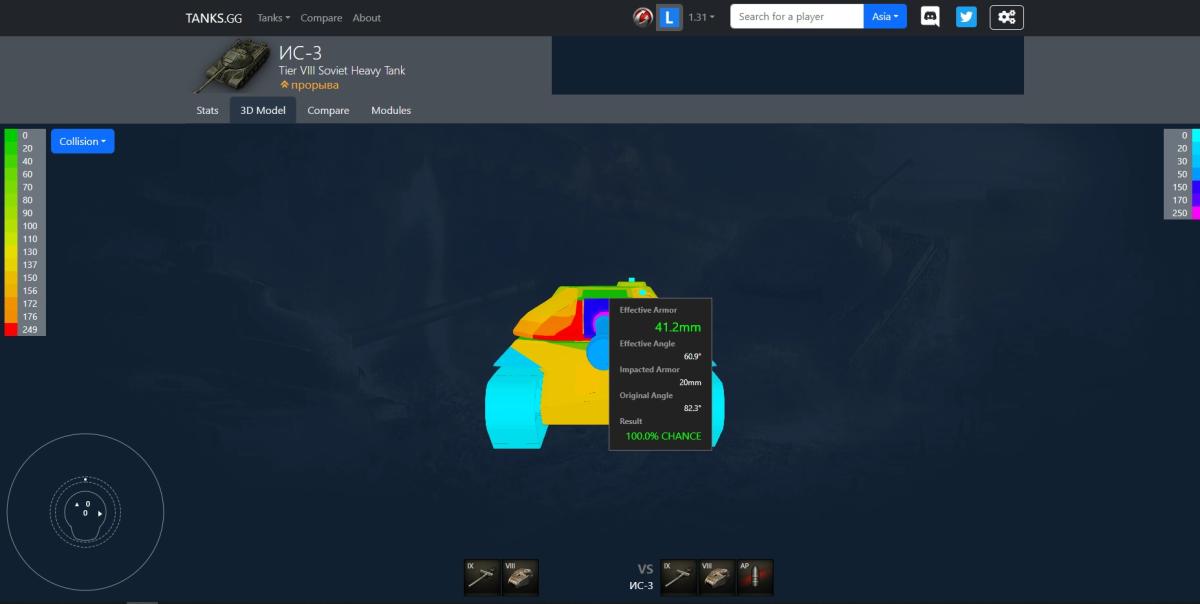Choose the AP shell type icon

(755, 577)
